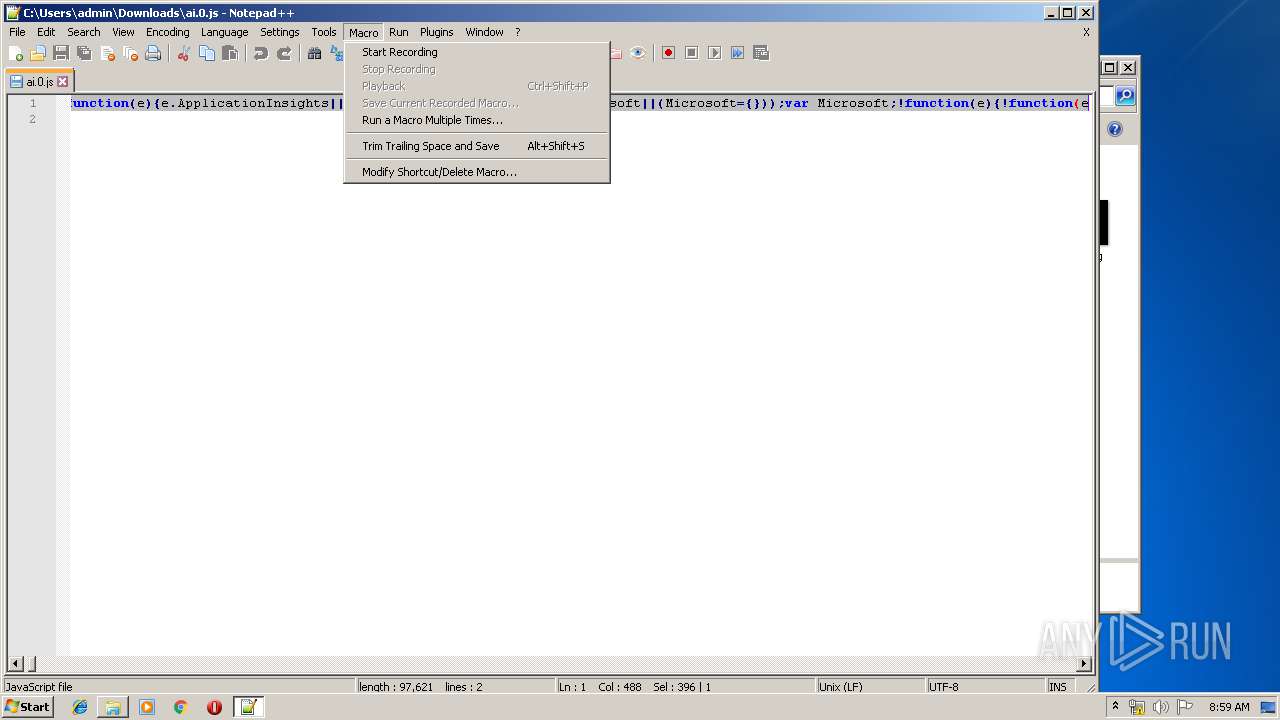1280x720 pixels.
Task: Click the UTF-8 status bar field
Action: pyautogui.click(x=985, y=687)
